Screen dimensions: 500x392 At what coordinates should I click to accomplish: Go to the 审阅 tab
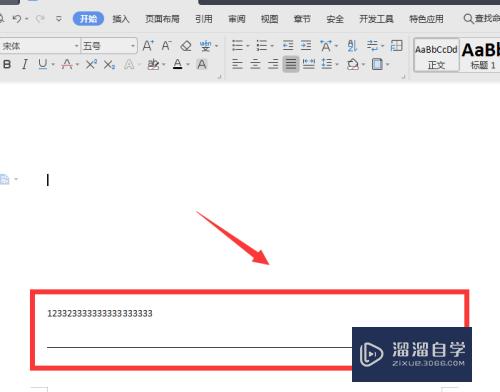point(236,19)
